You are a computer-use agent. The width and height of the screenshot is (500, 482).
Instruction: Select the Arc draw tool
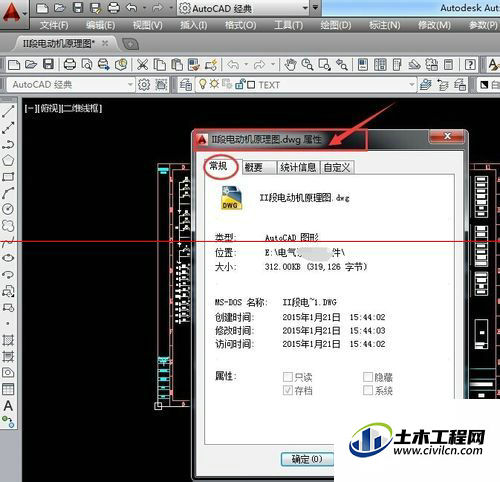click(x=8, y=193)
